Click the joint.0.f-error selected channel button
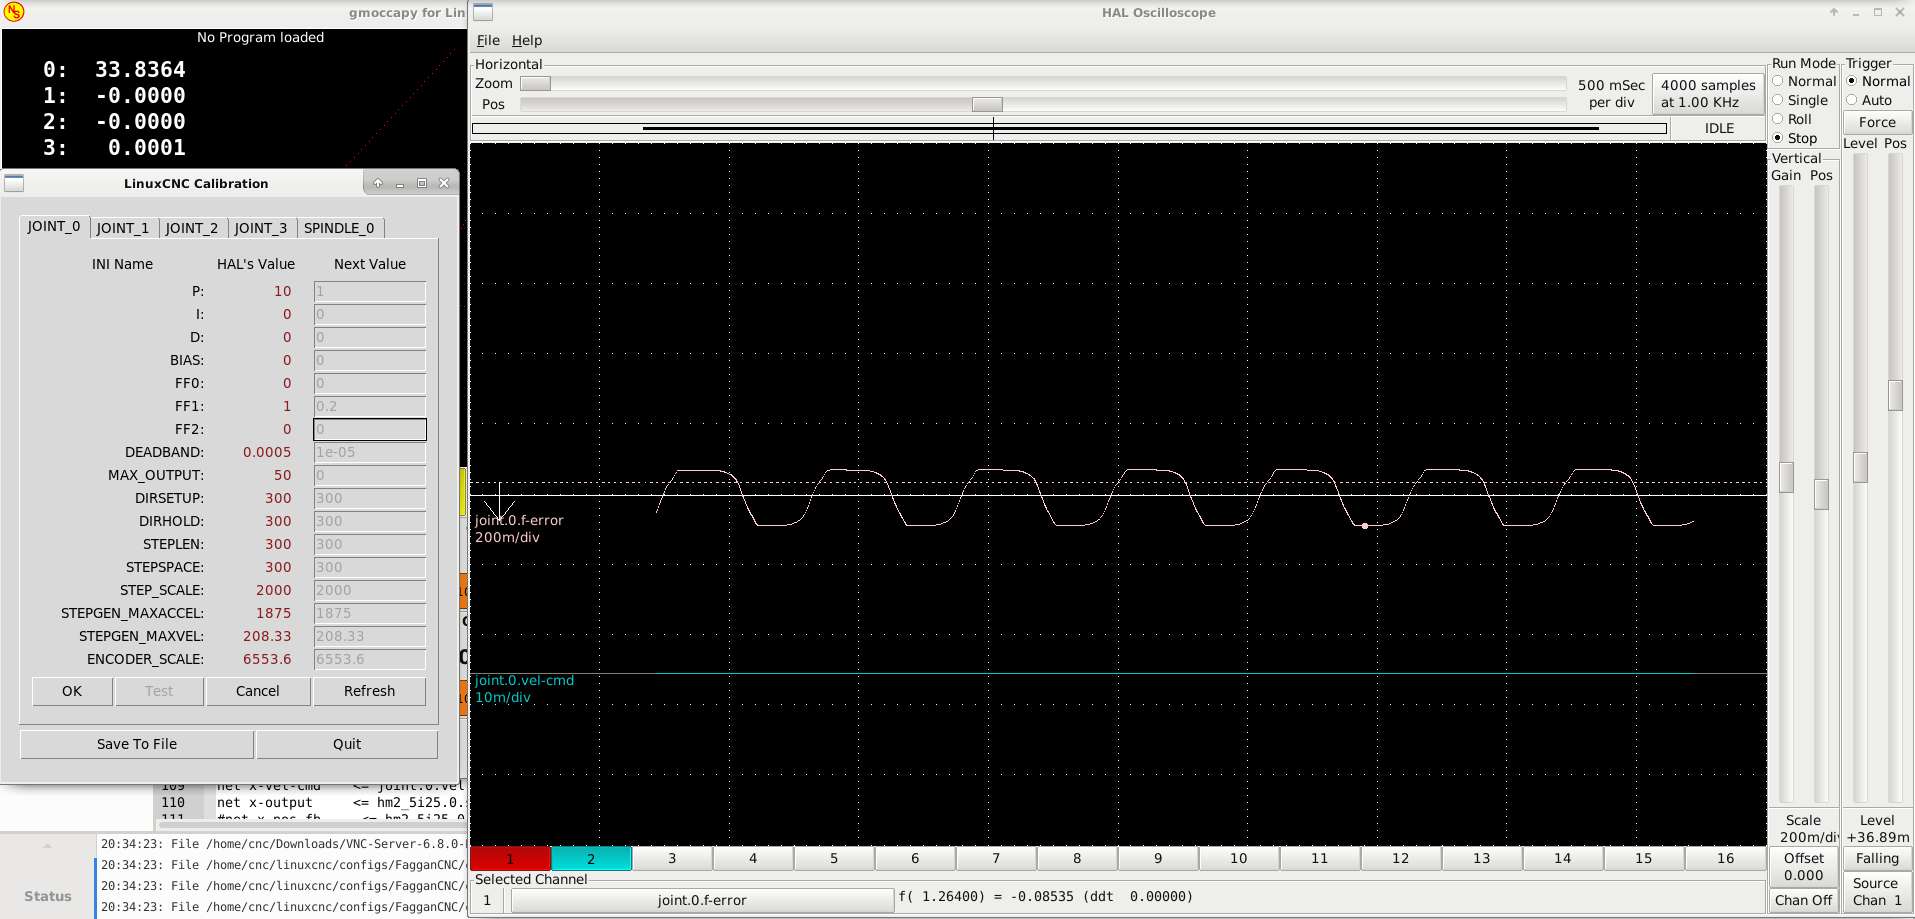 pos(702,900)
